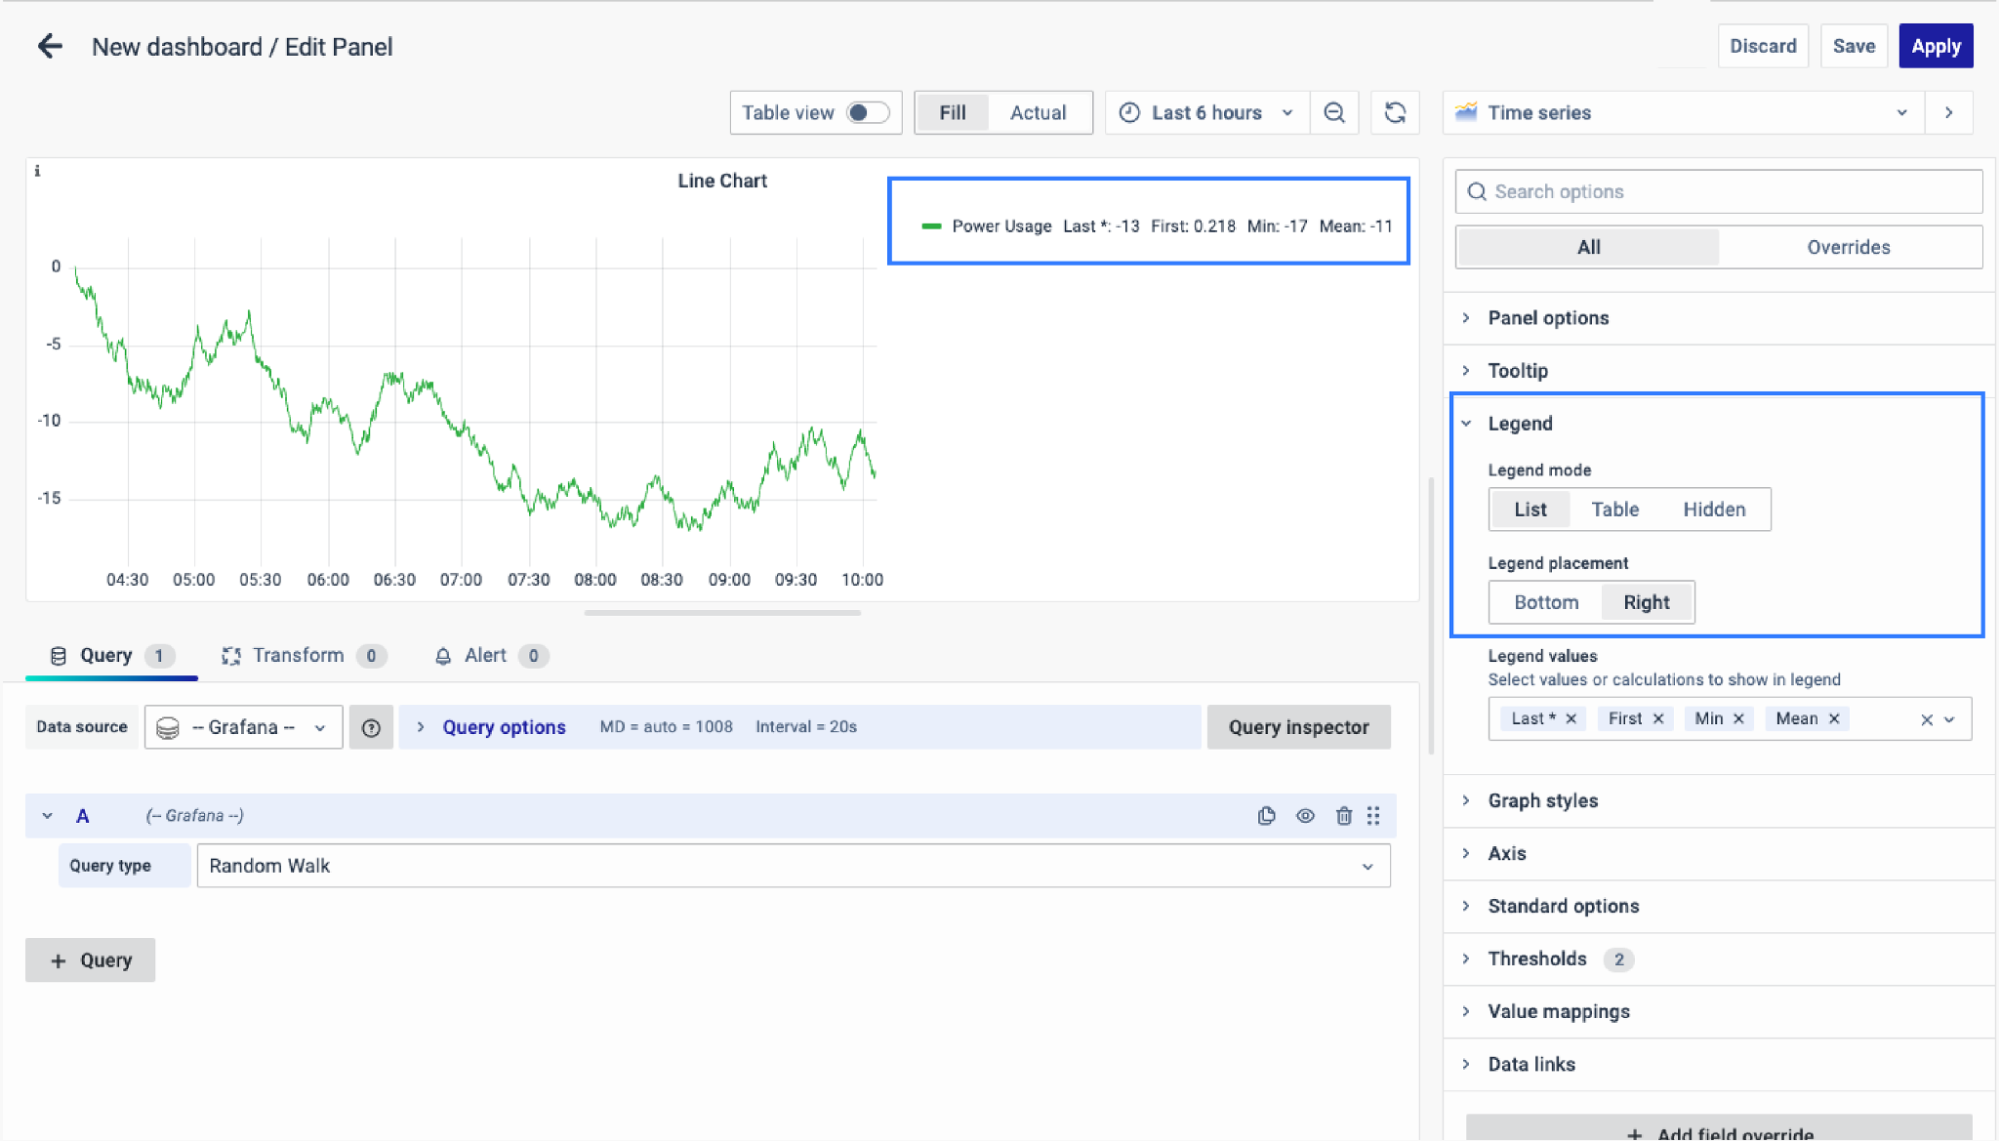
Task: Set legend mode to Hidden
Action: coord(1713,510)
